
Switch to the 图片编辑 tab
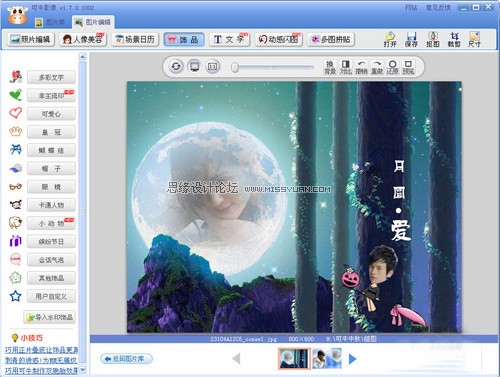[x=93, y=22]
